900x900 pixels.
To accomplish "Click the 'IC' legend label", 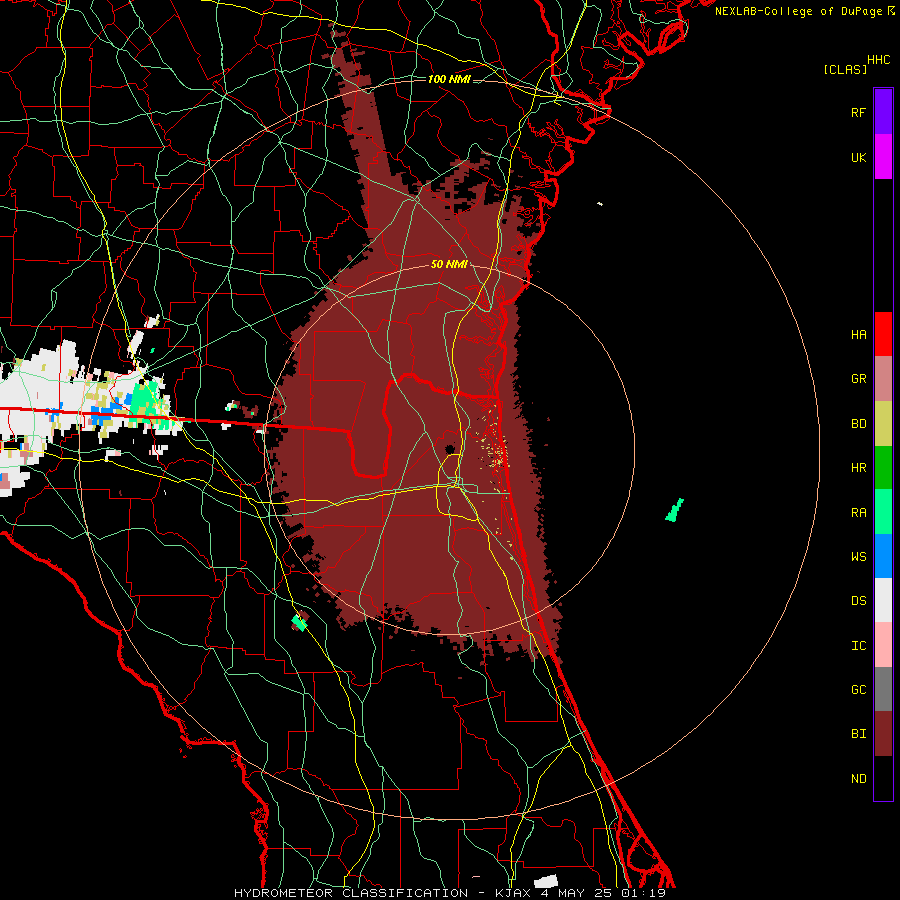I will pyautogui.click(x=858, y=646).
